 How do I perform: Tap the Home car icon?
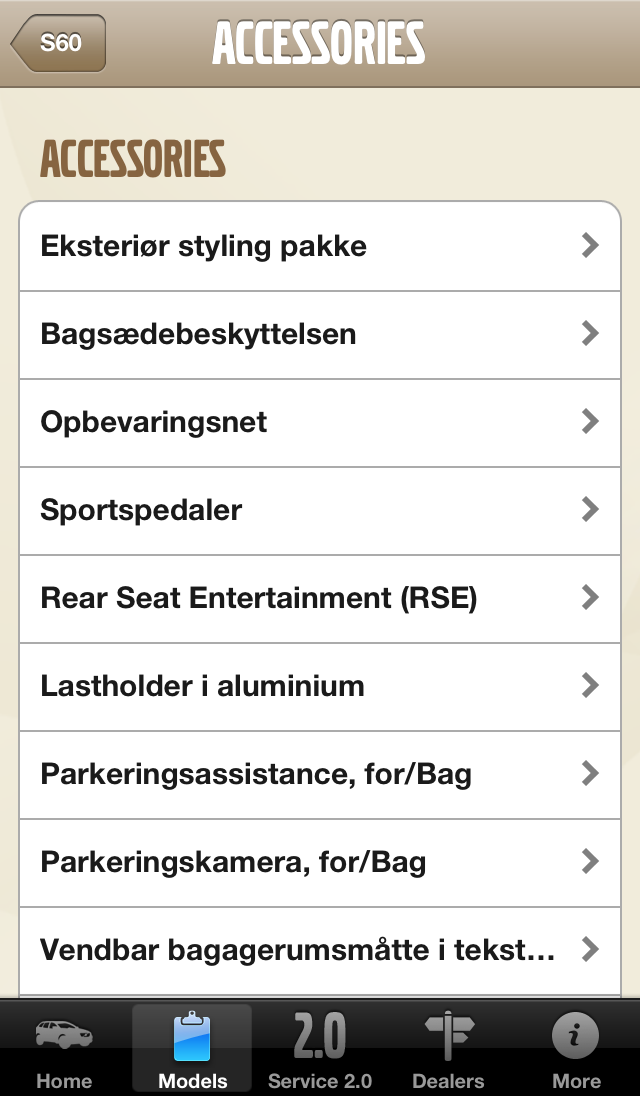(x=64, y=1034)
